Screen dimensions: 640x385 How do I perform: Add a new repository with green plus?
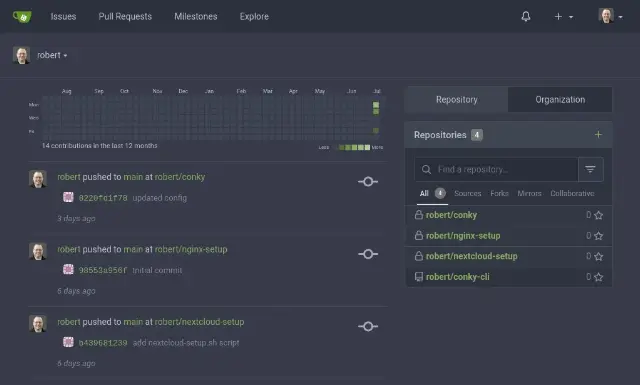[598, 135]
